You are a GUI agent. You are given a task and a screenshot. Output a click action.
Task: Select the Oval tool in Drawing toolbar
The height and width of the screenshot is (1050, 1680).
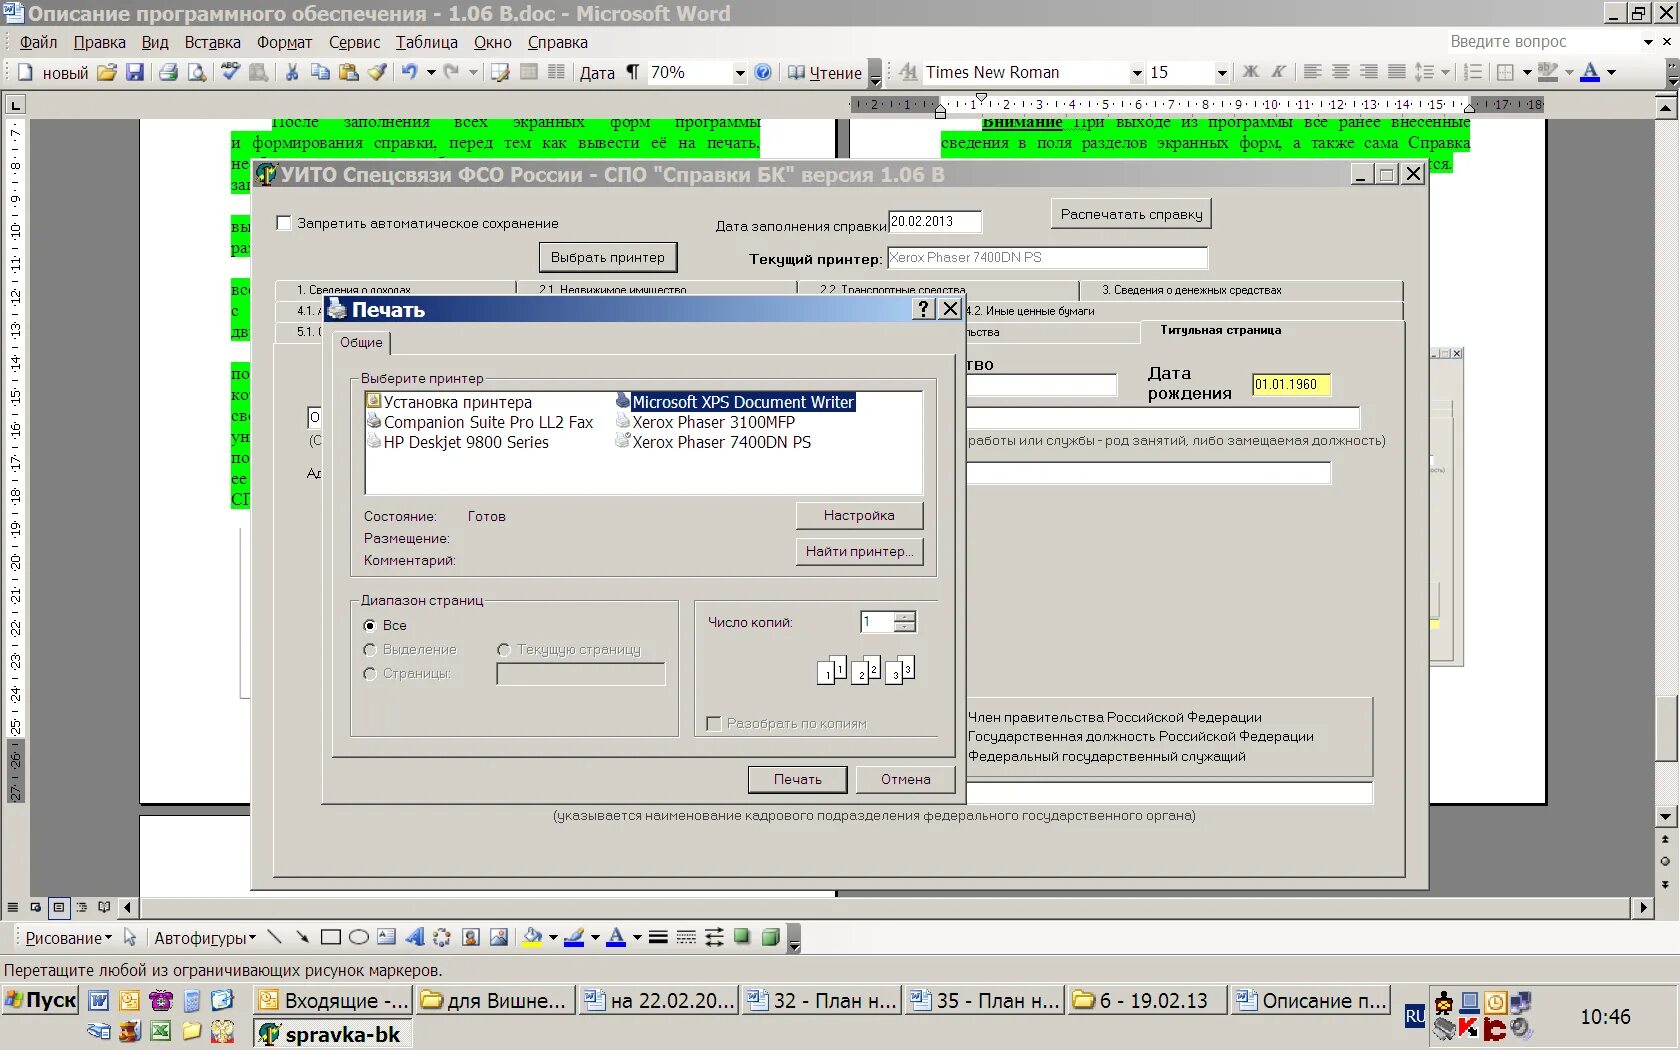click(x=358, y=937)
